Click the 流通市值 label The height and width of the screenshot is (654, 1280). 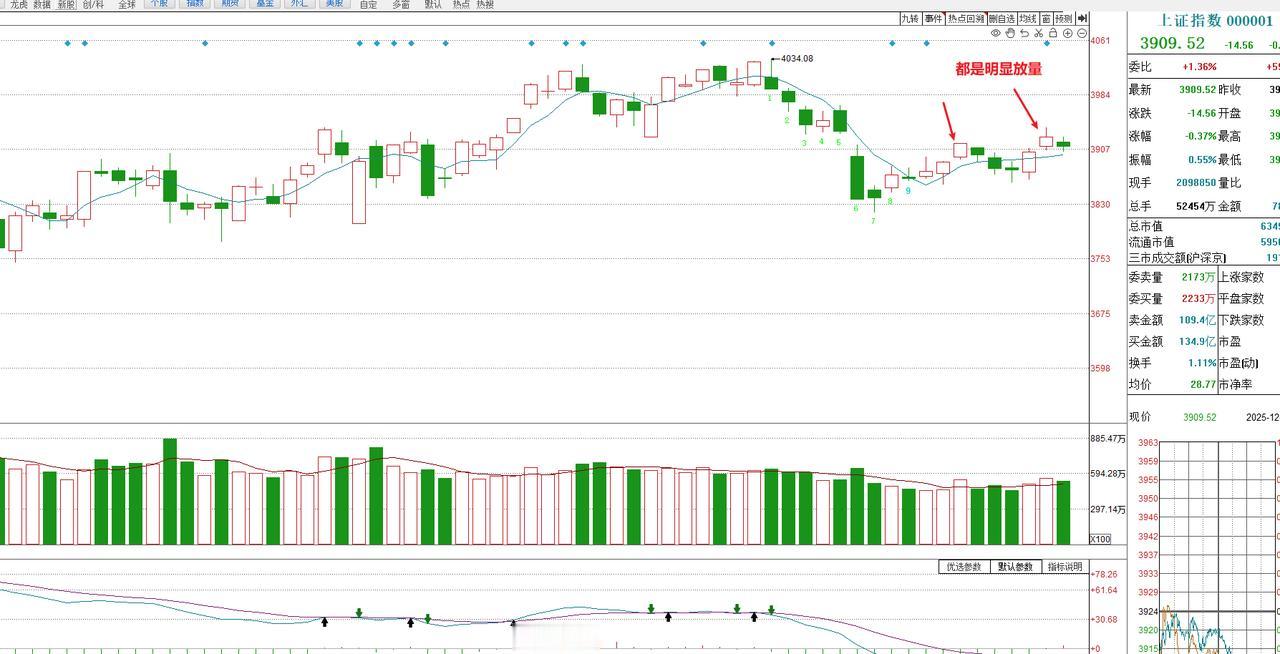(1151, 242)
